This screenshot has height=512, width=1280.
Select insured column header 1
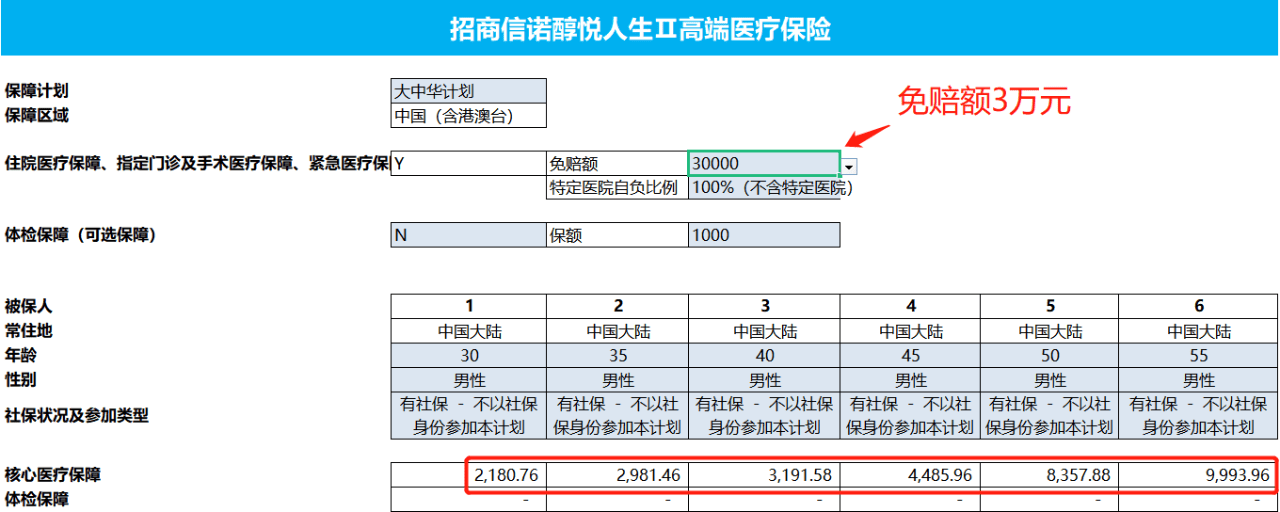(469, 306)
